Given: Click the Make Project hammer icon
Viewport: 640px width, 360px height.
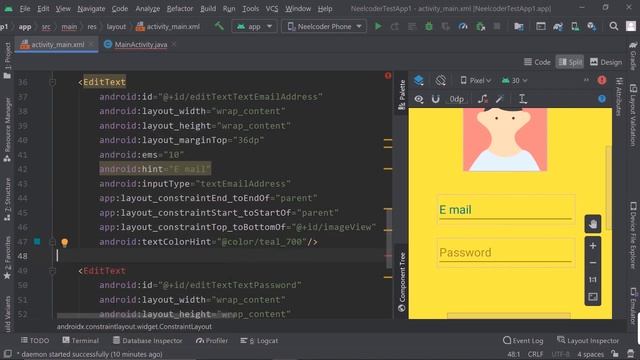Looking at the screenshot, I should coord(219,27).
